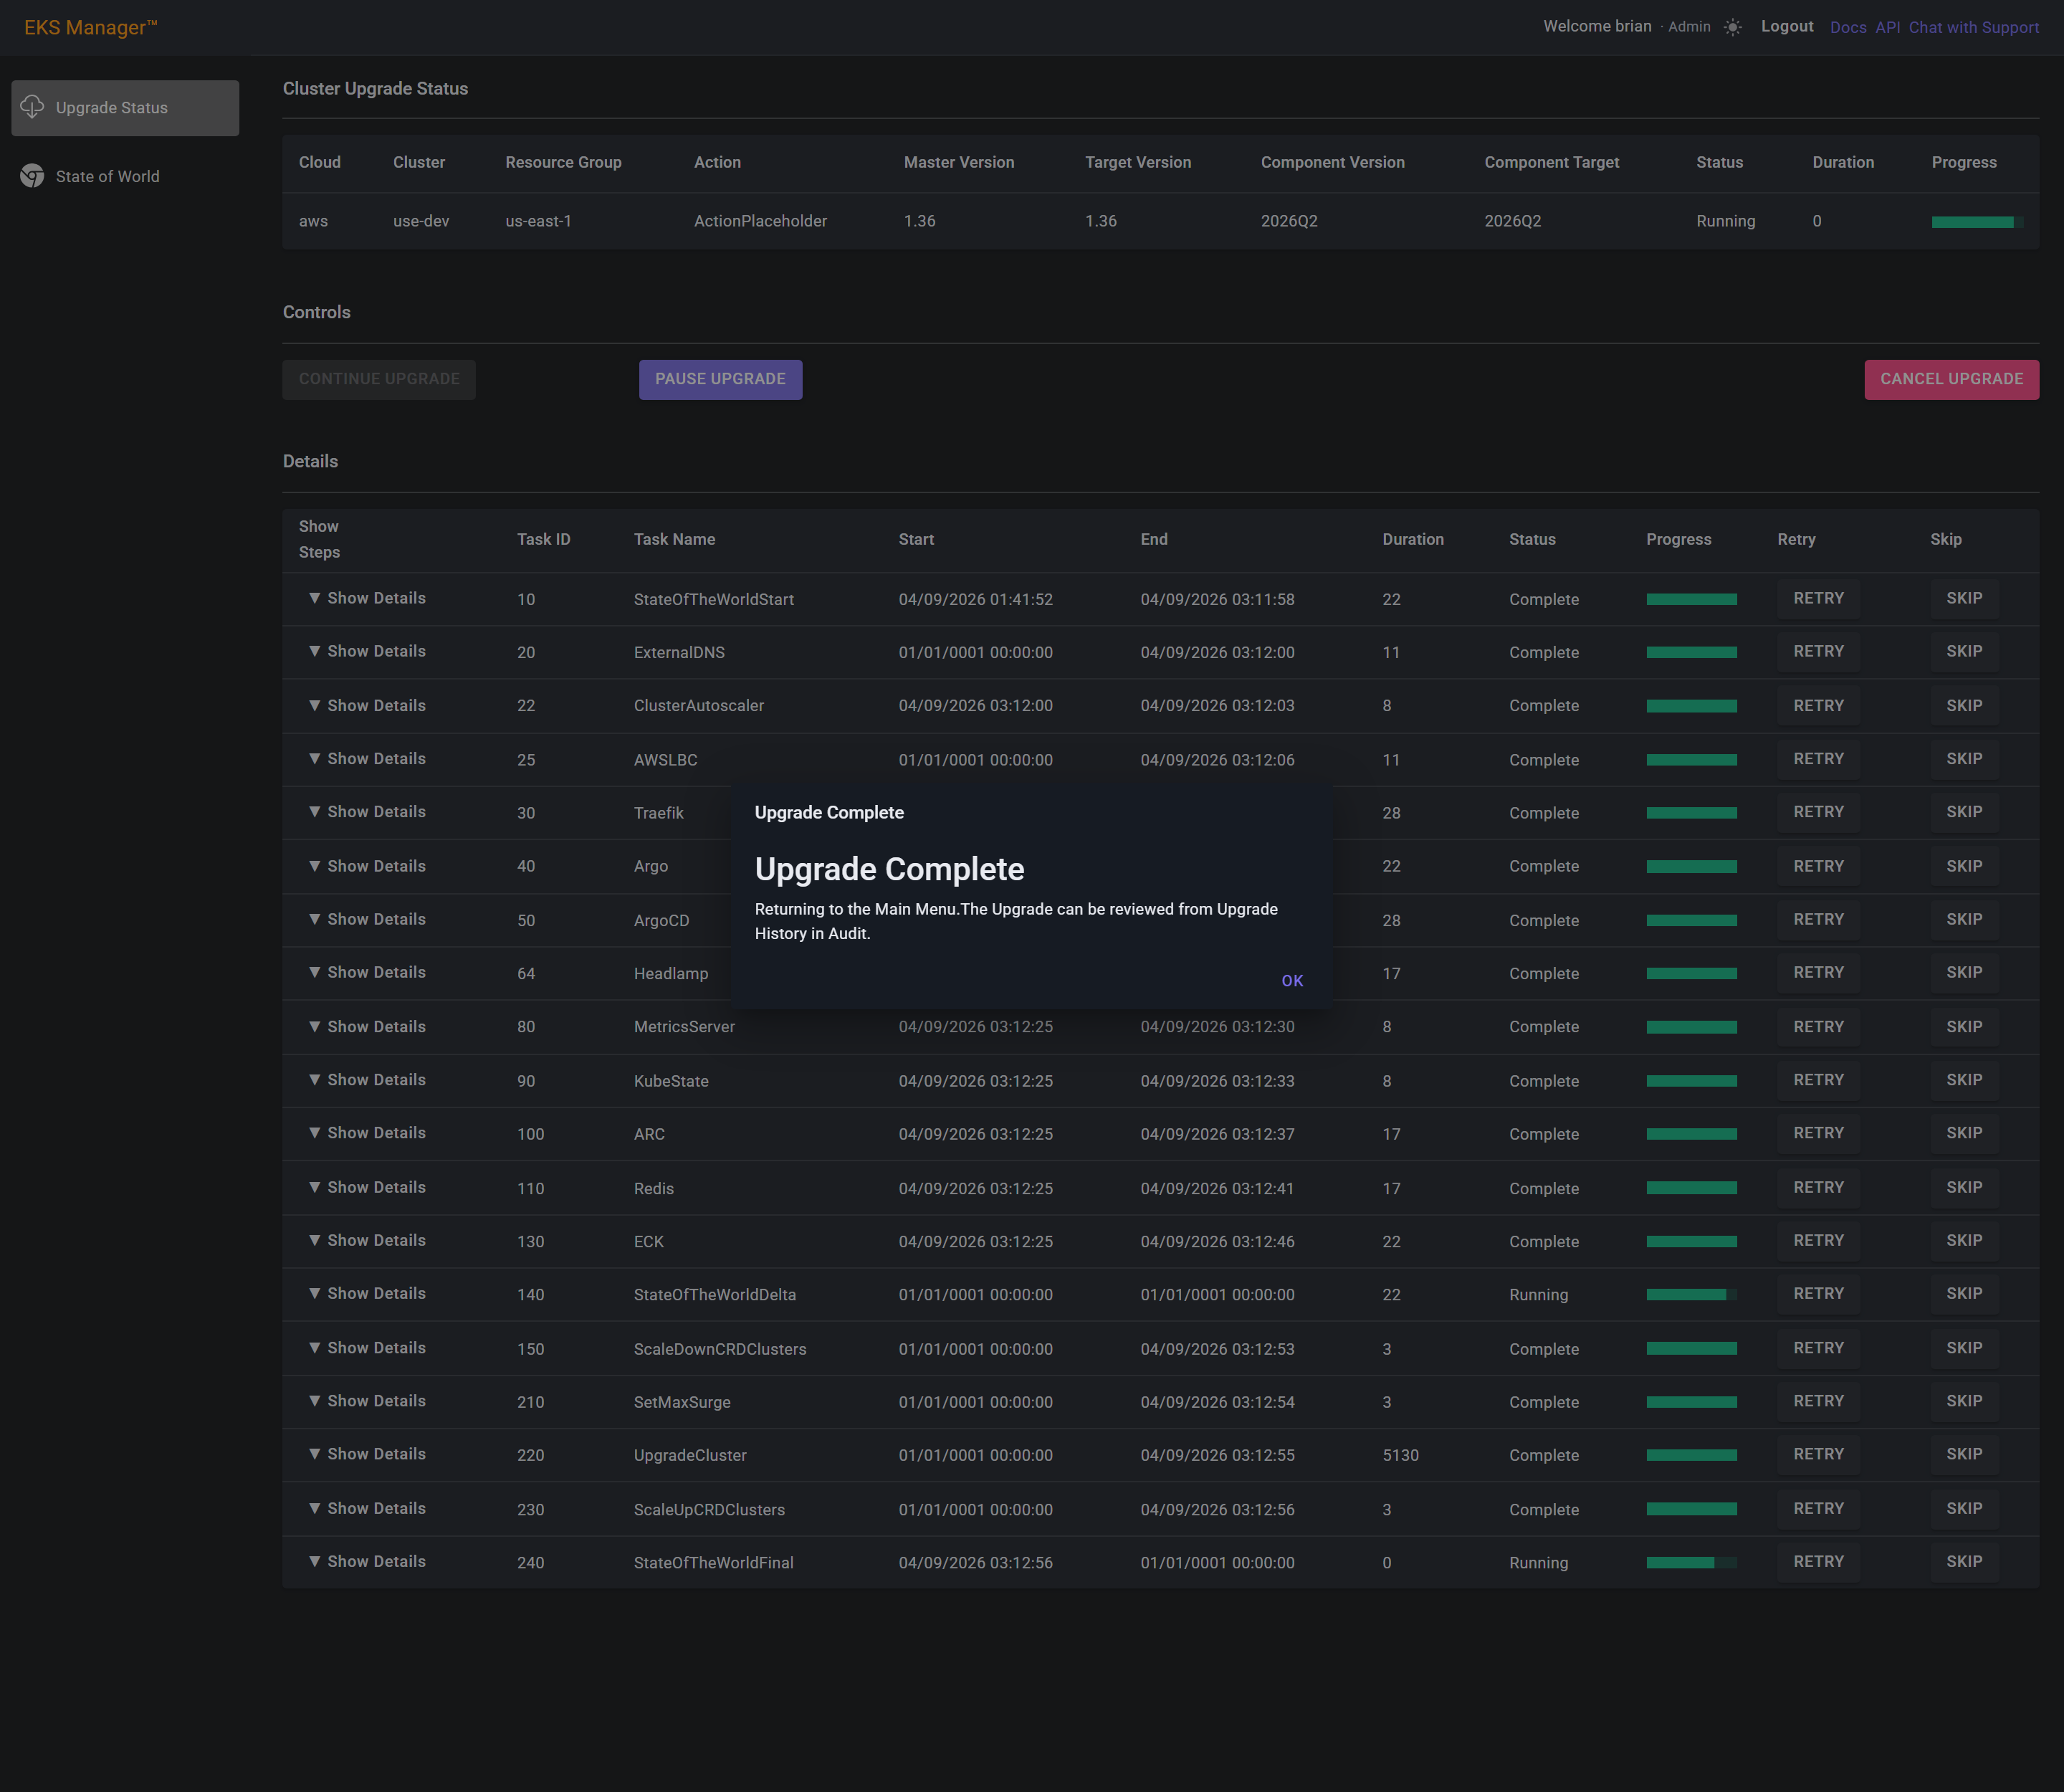The height and width of the screenshot is (1792, 2064).
Task: Expand Show Details for ExternalDNS
Action: coord(367,651)
